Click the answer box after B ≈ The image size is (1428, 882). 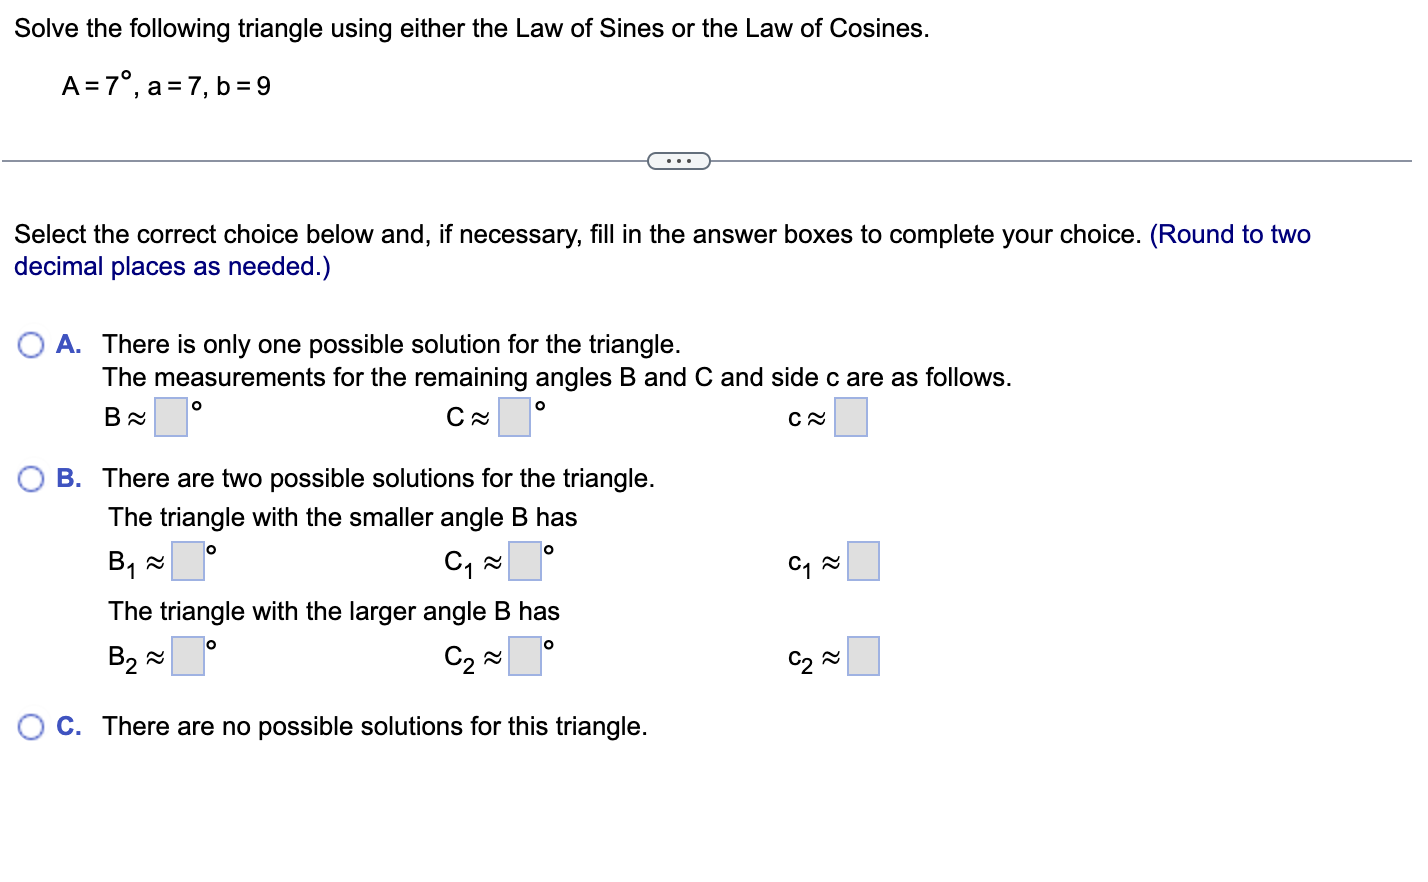pyautogui.click(x=170, y=416)
